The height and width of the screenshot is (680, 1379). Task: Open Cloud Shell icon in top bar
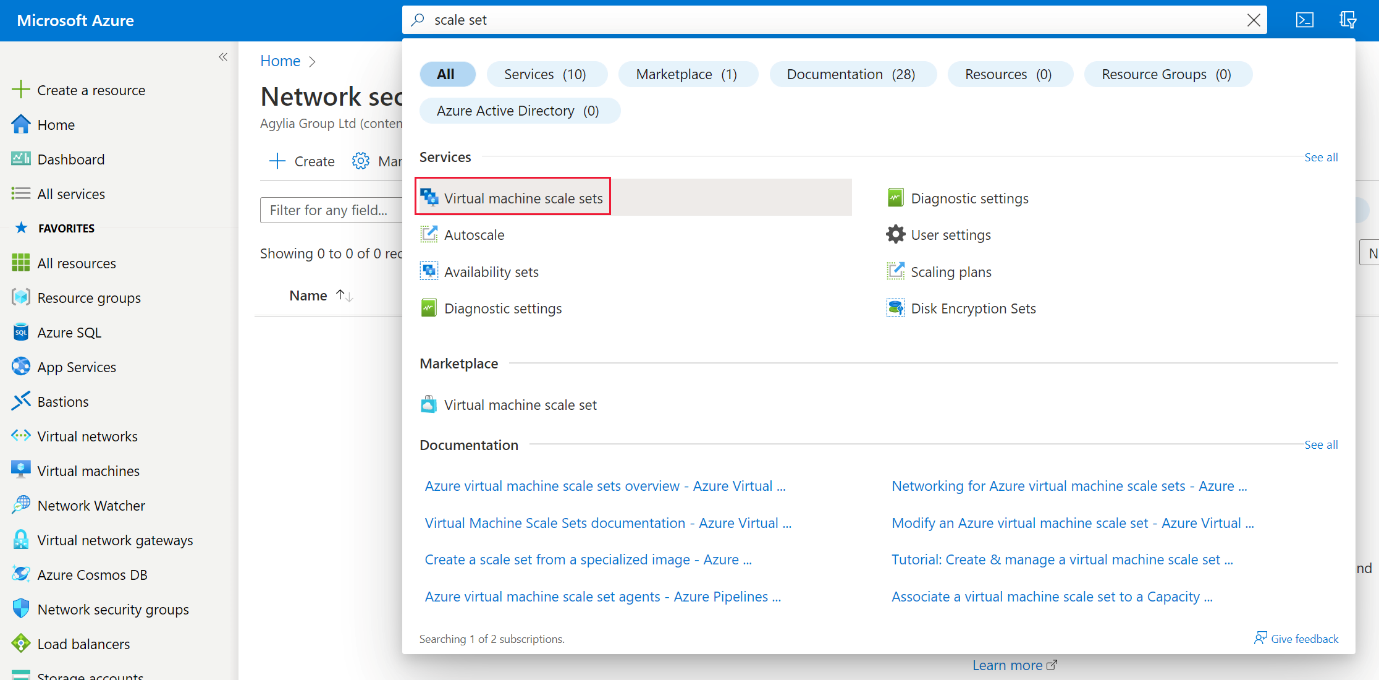[1304, 20]
